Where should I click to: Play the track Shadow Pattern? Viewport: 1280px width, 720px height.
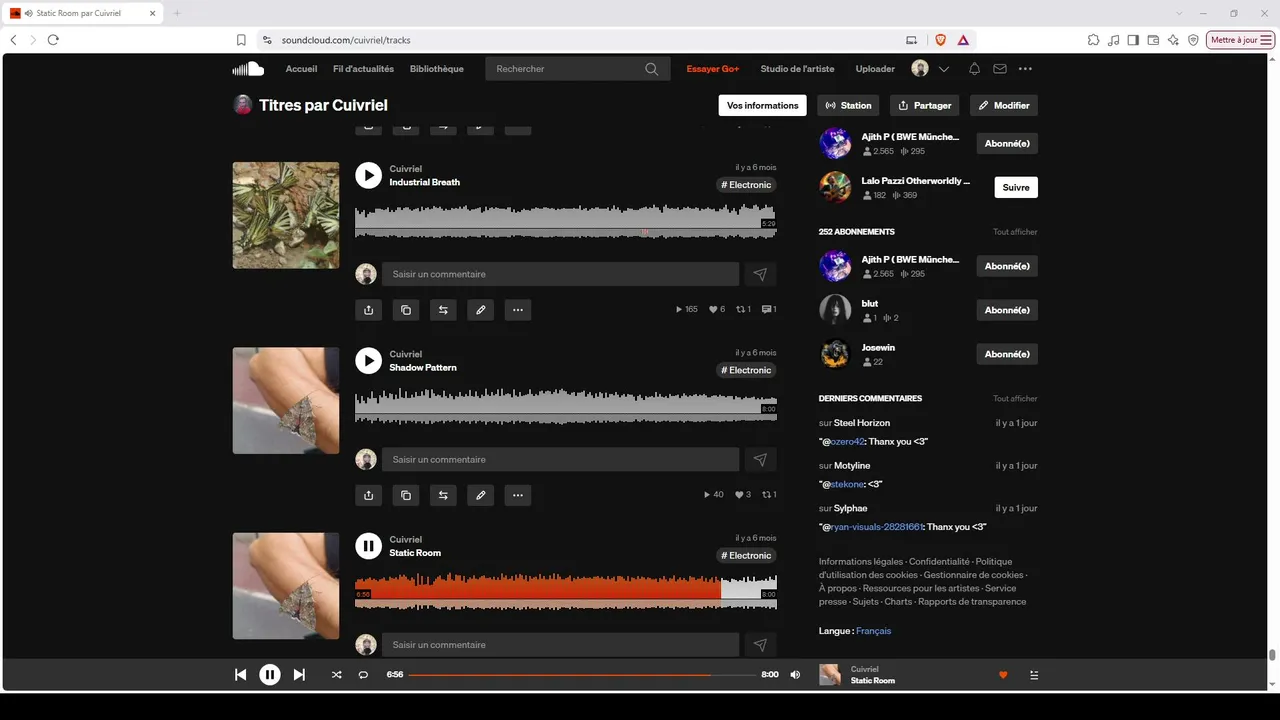(x=368, y=360)
